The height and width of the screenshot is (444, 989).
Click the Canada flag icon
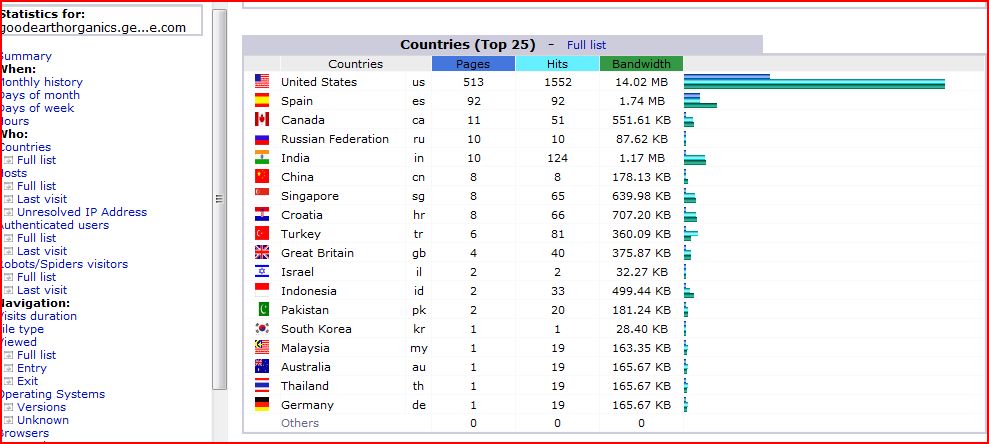(262, 119)
